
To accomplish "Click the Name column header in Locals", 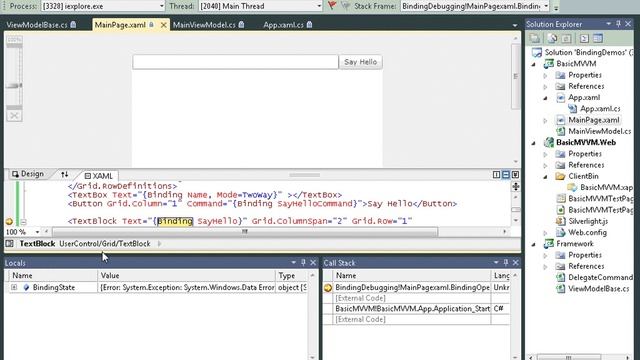I will coord(53,276).
